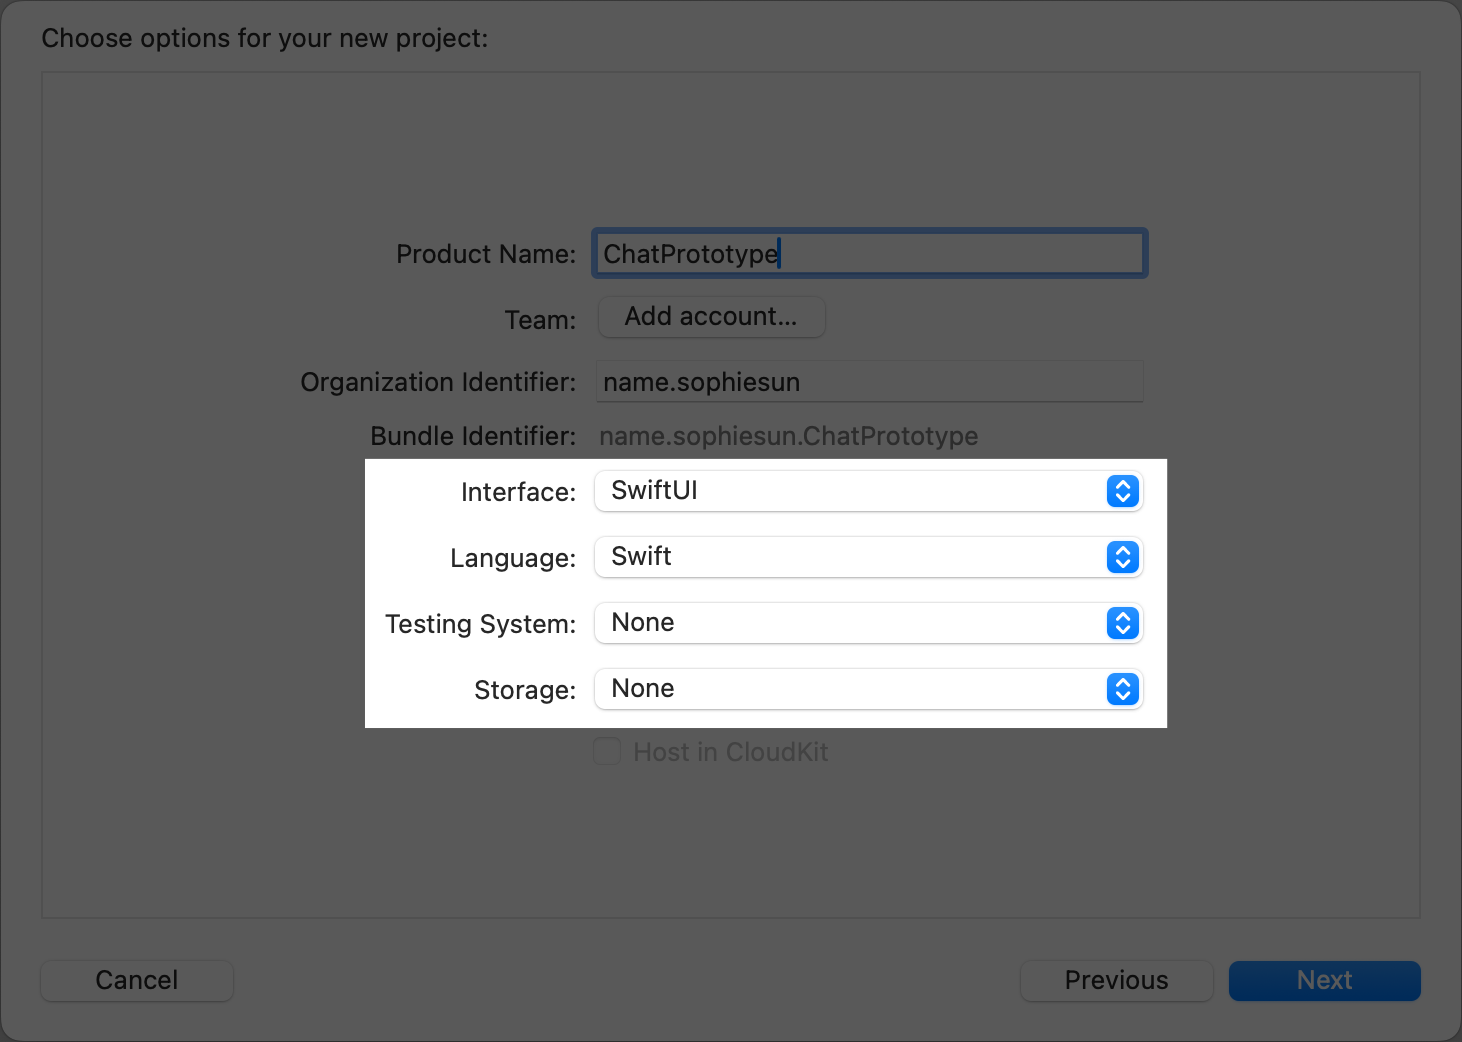Click the Organization Identifier text field
This screenshot has height=1042, width=1462.
click(868, 382)
